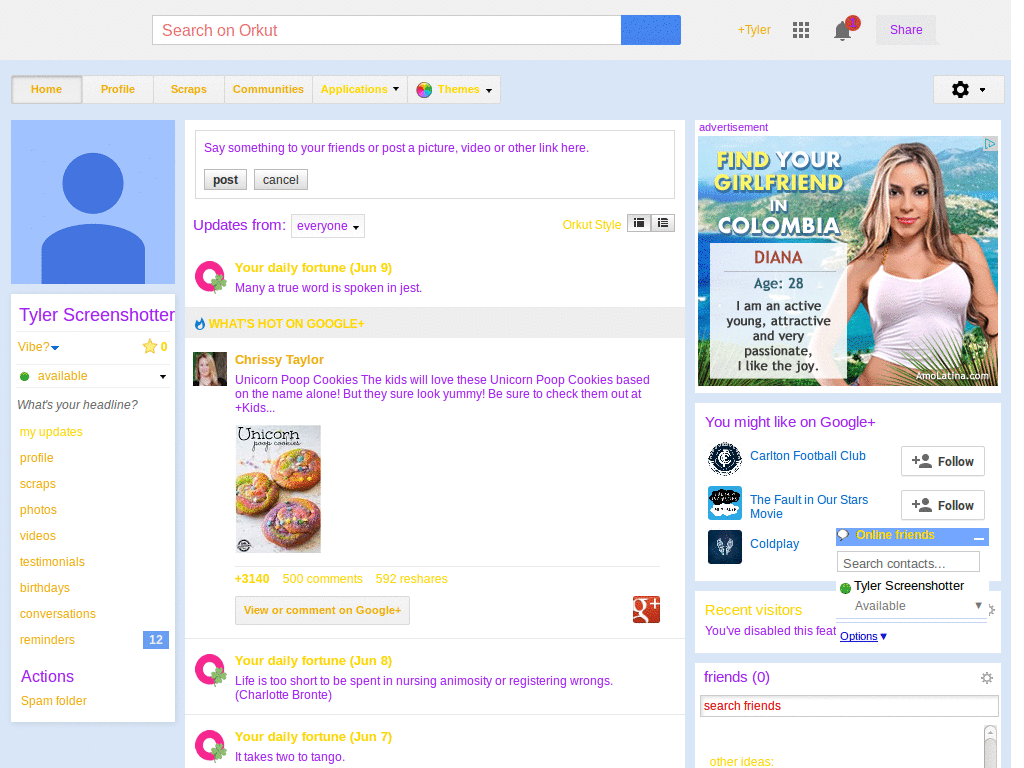Image resolution: width=1024 pixels, height=768 pixels.
Task: Click the red Google+ icon
Action: click(x=646, y=609)
